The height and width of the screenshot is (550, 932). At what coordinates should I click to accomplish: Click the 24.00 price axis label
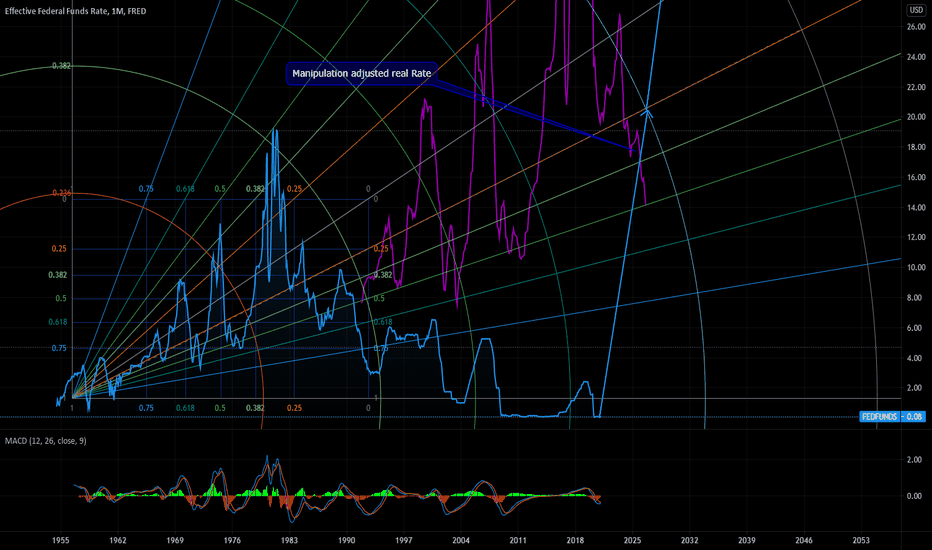916,57
